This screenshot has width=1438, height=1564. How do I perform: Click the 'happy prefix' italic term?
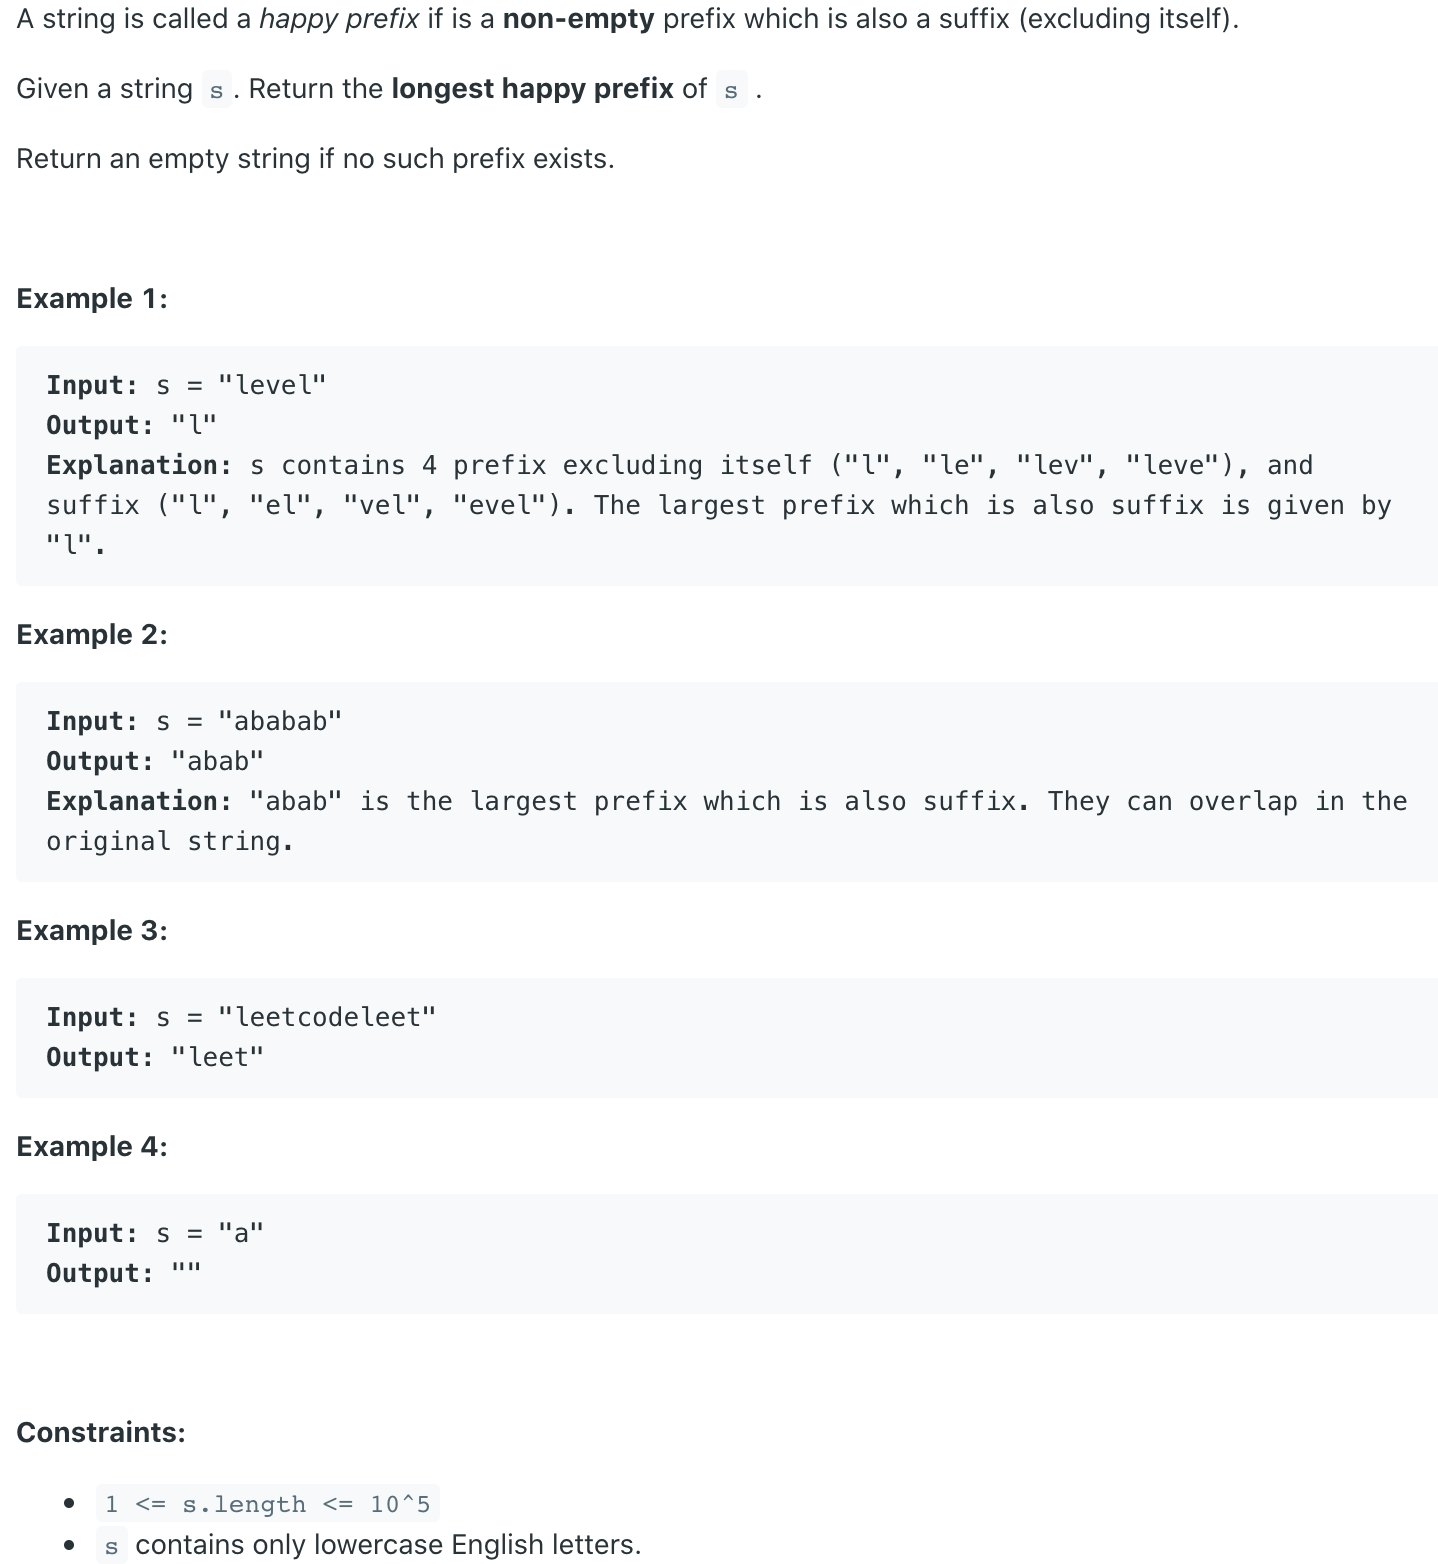coord(338,20)
